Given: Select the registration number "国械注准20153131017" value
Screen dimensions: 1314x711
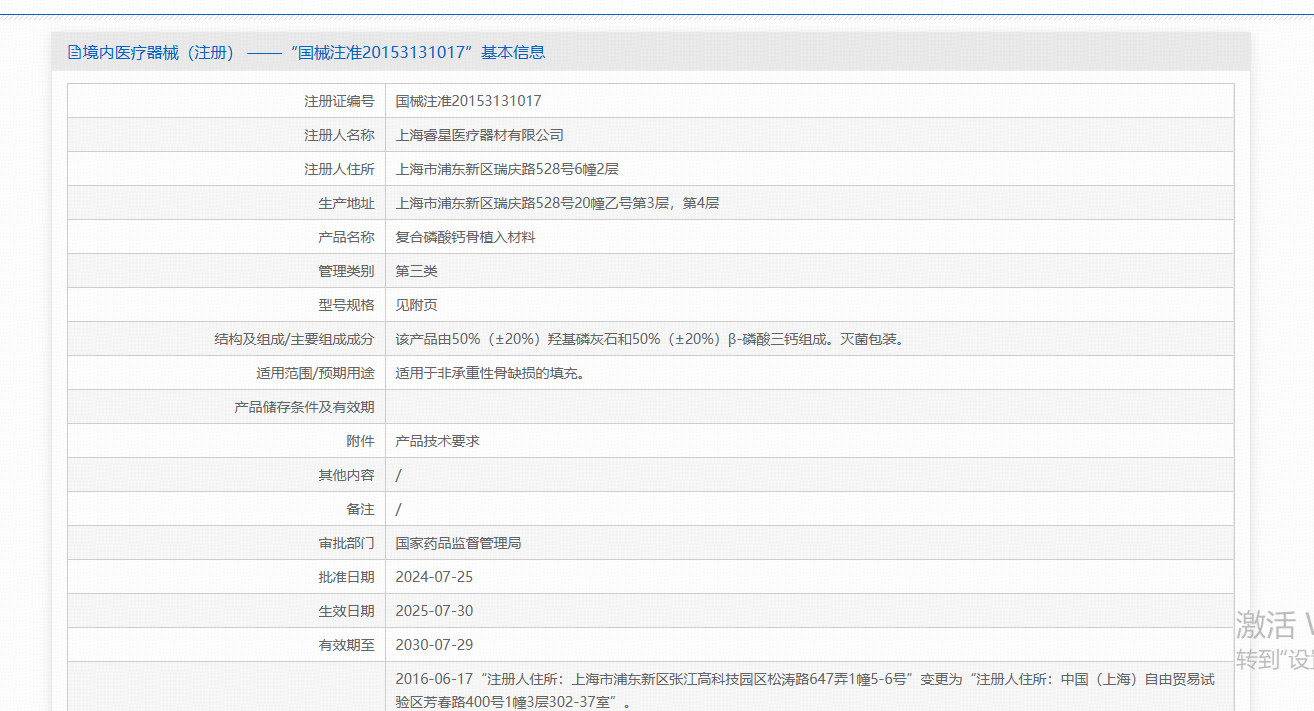Looking at the screenshot, I should tap(466, 100).
